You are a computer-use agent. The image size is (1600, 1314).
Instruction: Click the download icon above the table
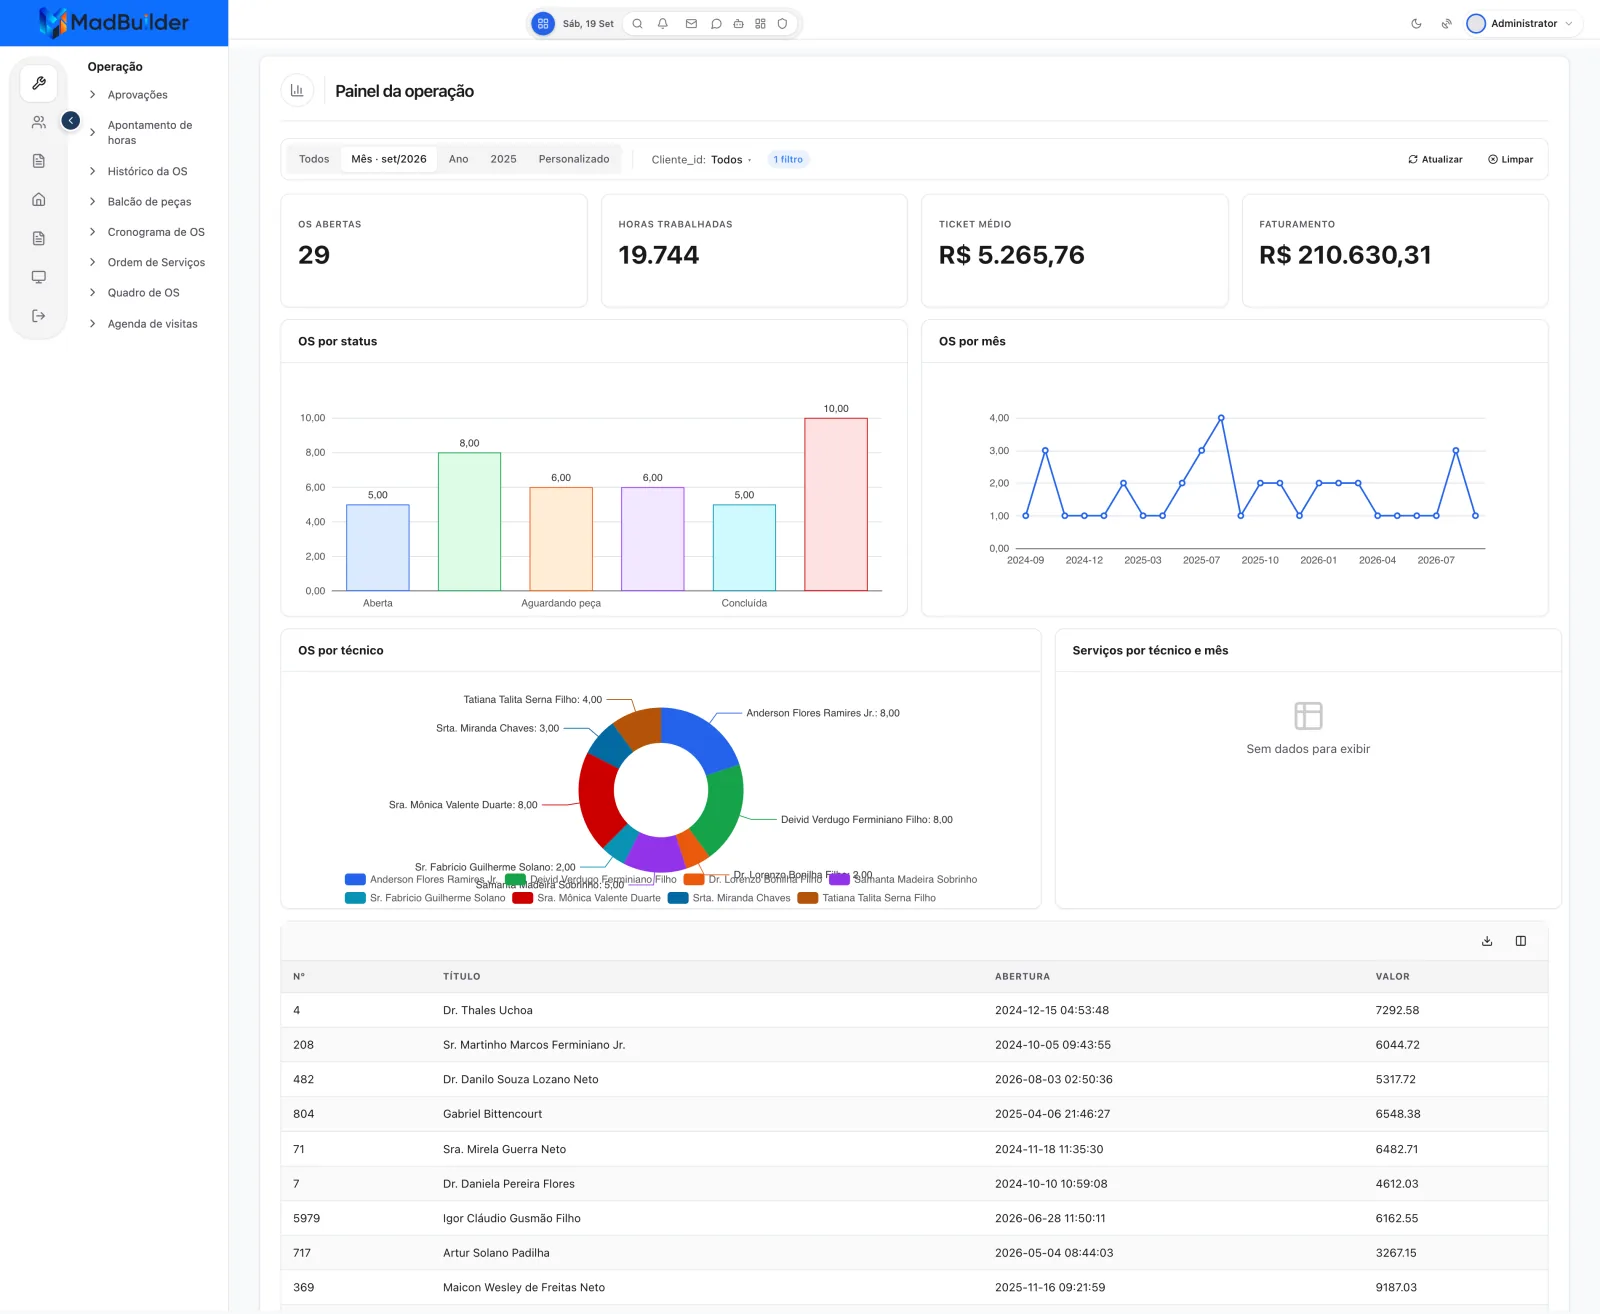pos(1487,941)
